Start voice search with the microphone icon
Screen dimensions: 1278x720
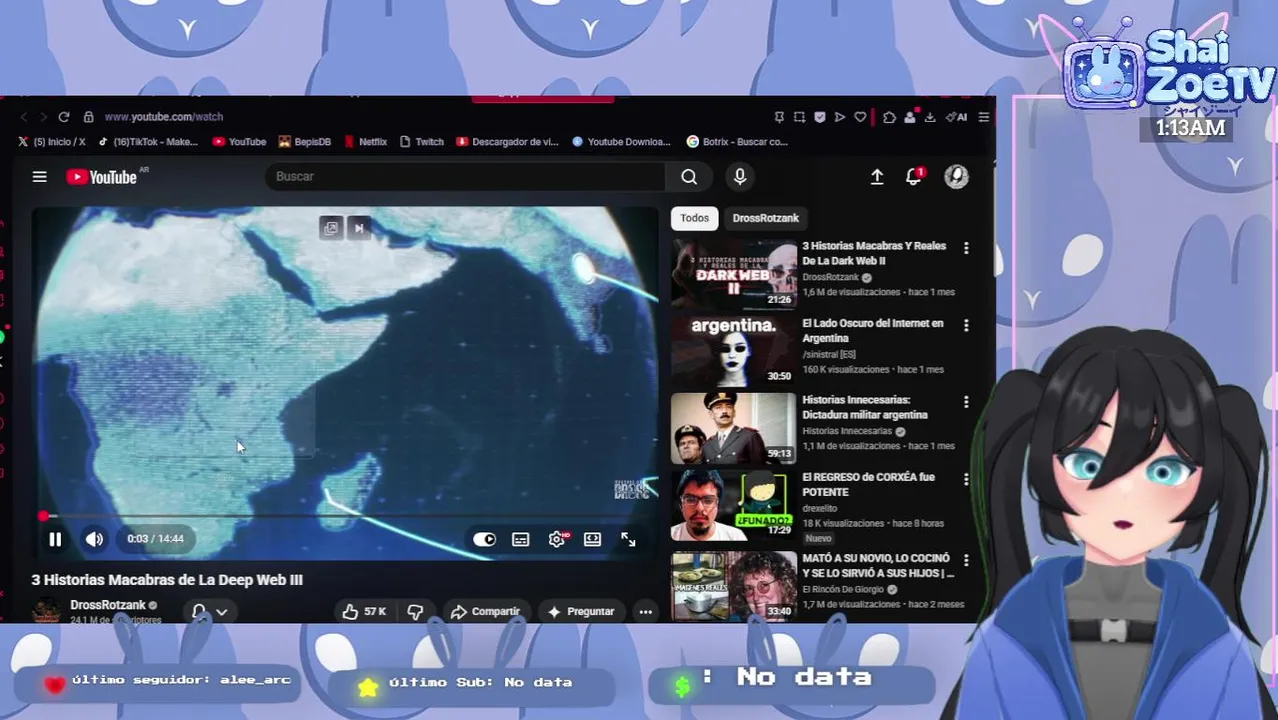pyautogui.click(x=740, y=177)
